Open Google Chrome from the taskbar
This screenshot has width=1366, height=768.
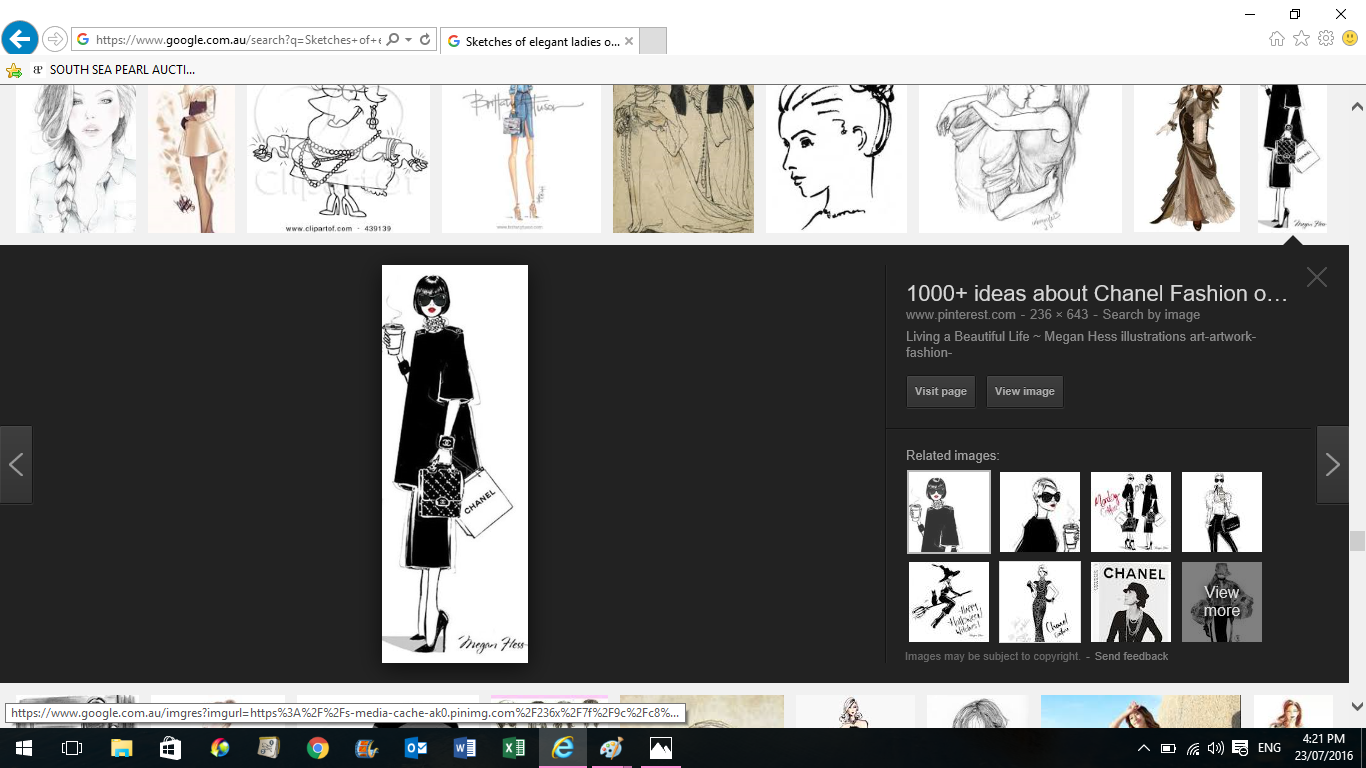click(x=318, y=748)
